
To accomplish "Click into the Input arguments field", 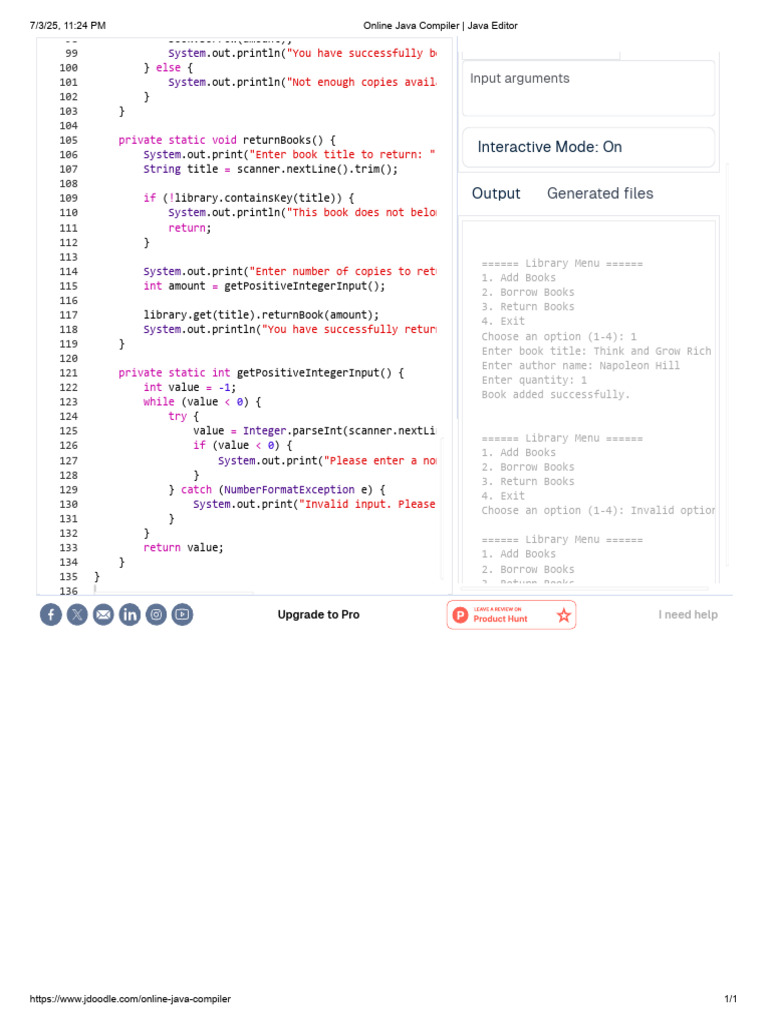I will point(588,88).
